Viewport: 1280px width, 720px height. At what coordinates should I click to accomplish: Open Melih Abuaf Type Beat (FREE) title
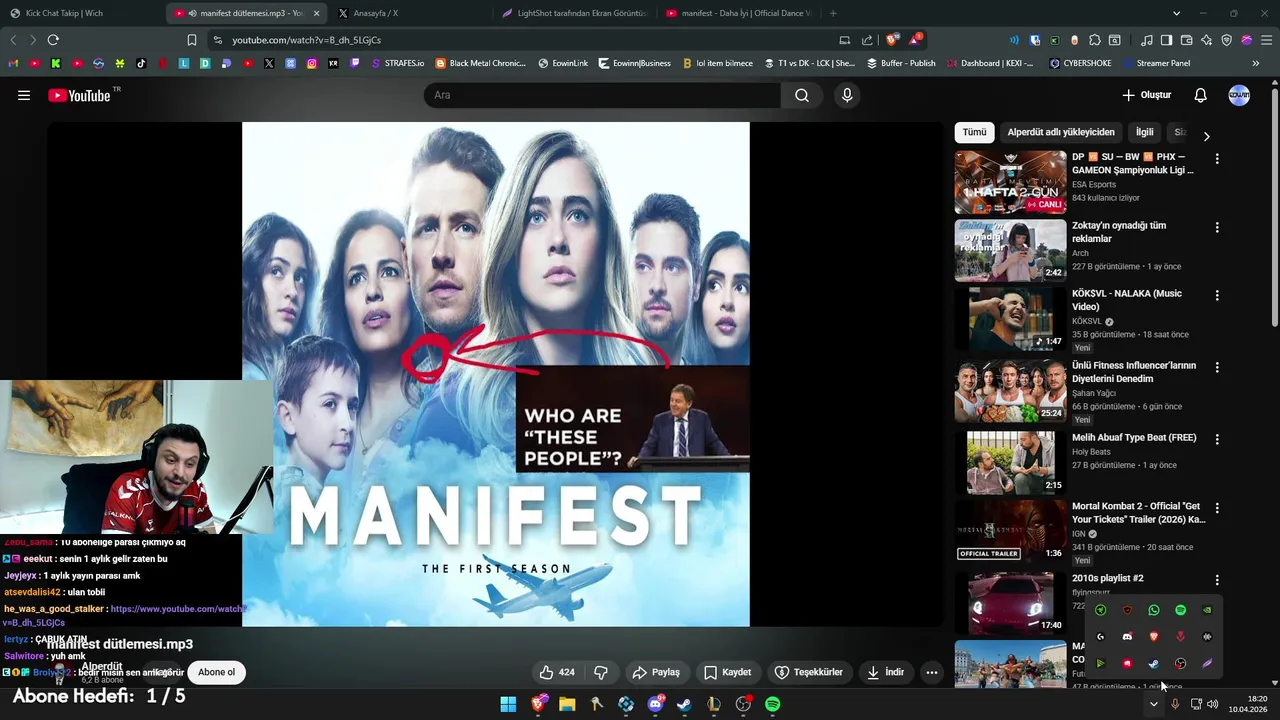(x=1134, y=438)
